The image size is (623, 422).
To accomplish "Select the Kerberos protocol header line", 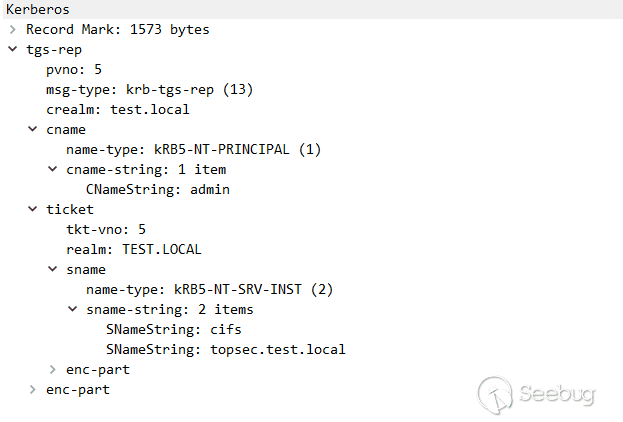I will click(38, 9).
